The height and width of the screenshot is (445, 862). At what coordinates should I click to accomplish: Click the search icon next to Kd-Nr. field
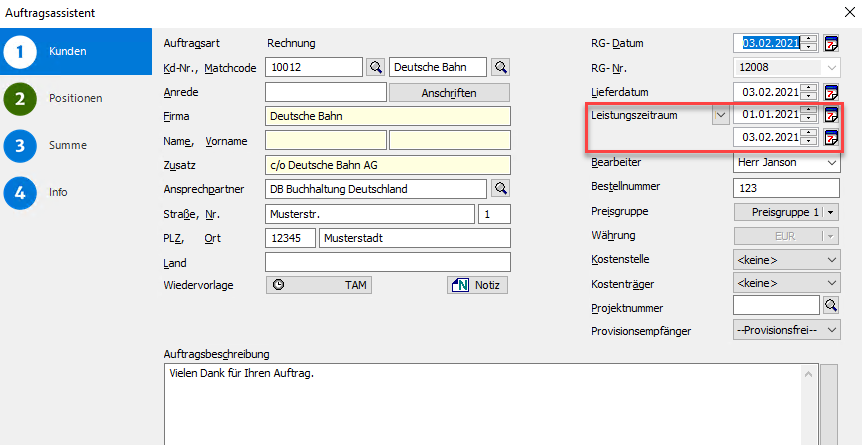tap(375, 67)
